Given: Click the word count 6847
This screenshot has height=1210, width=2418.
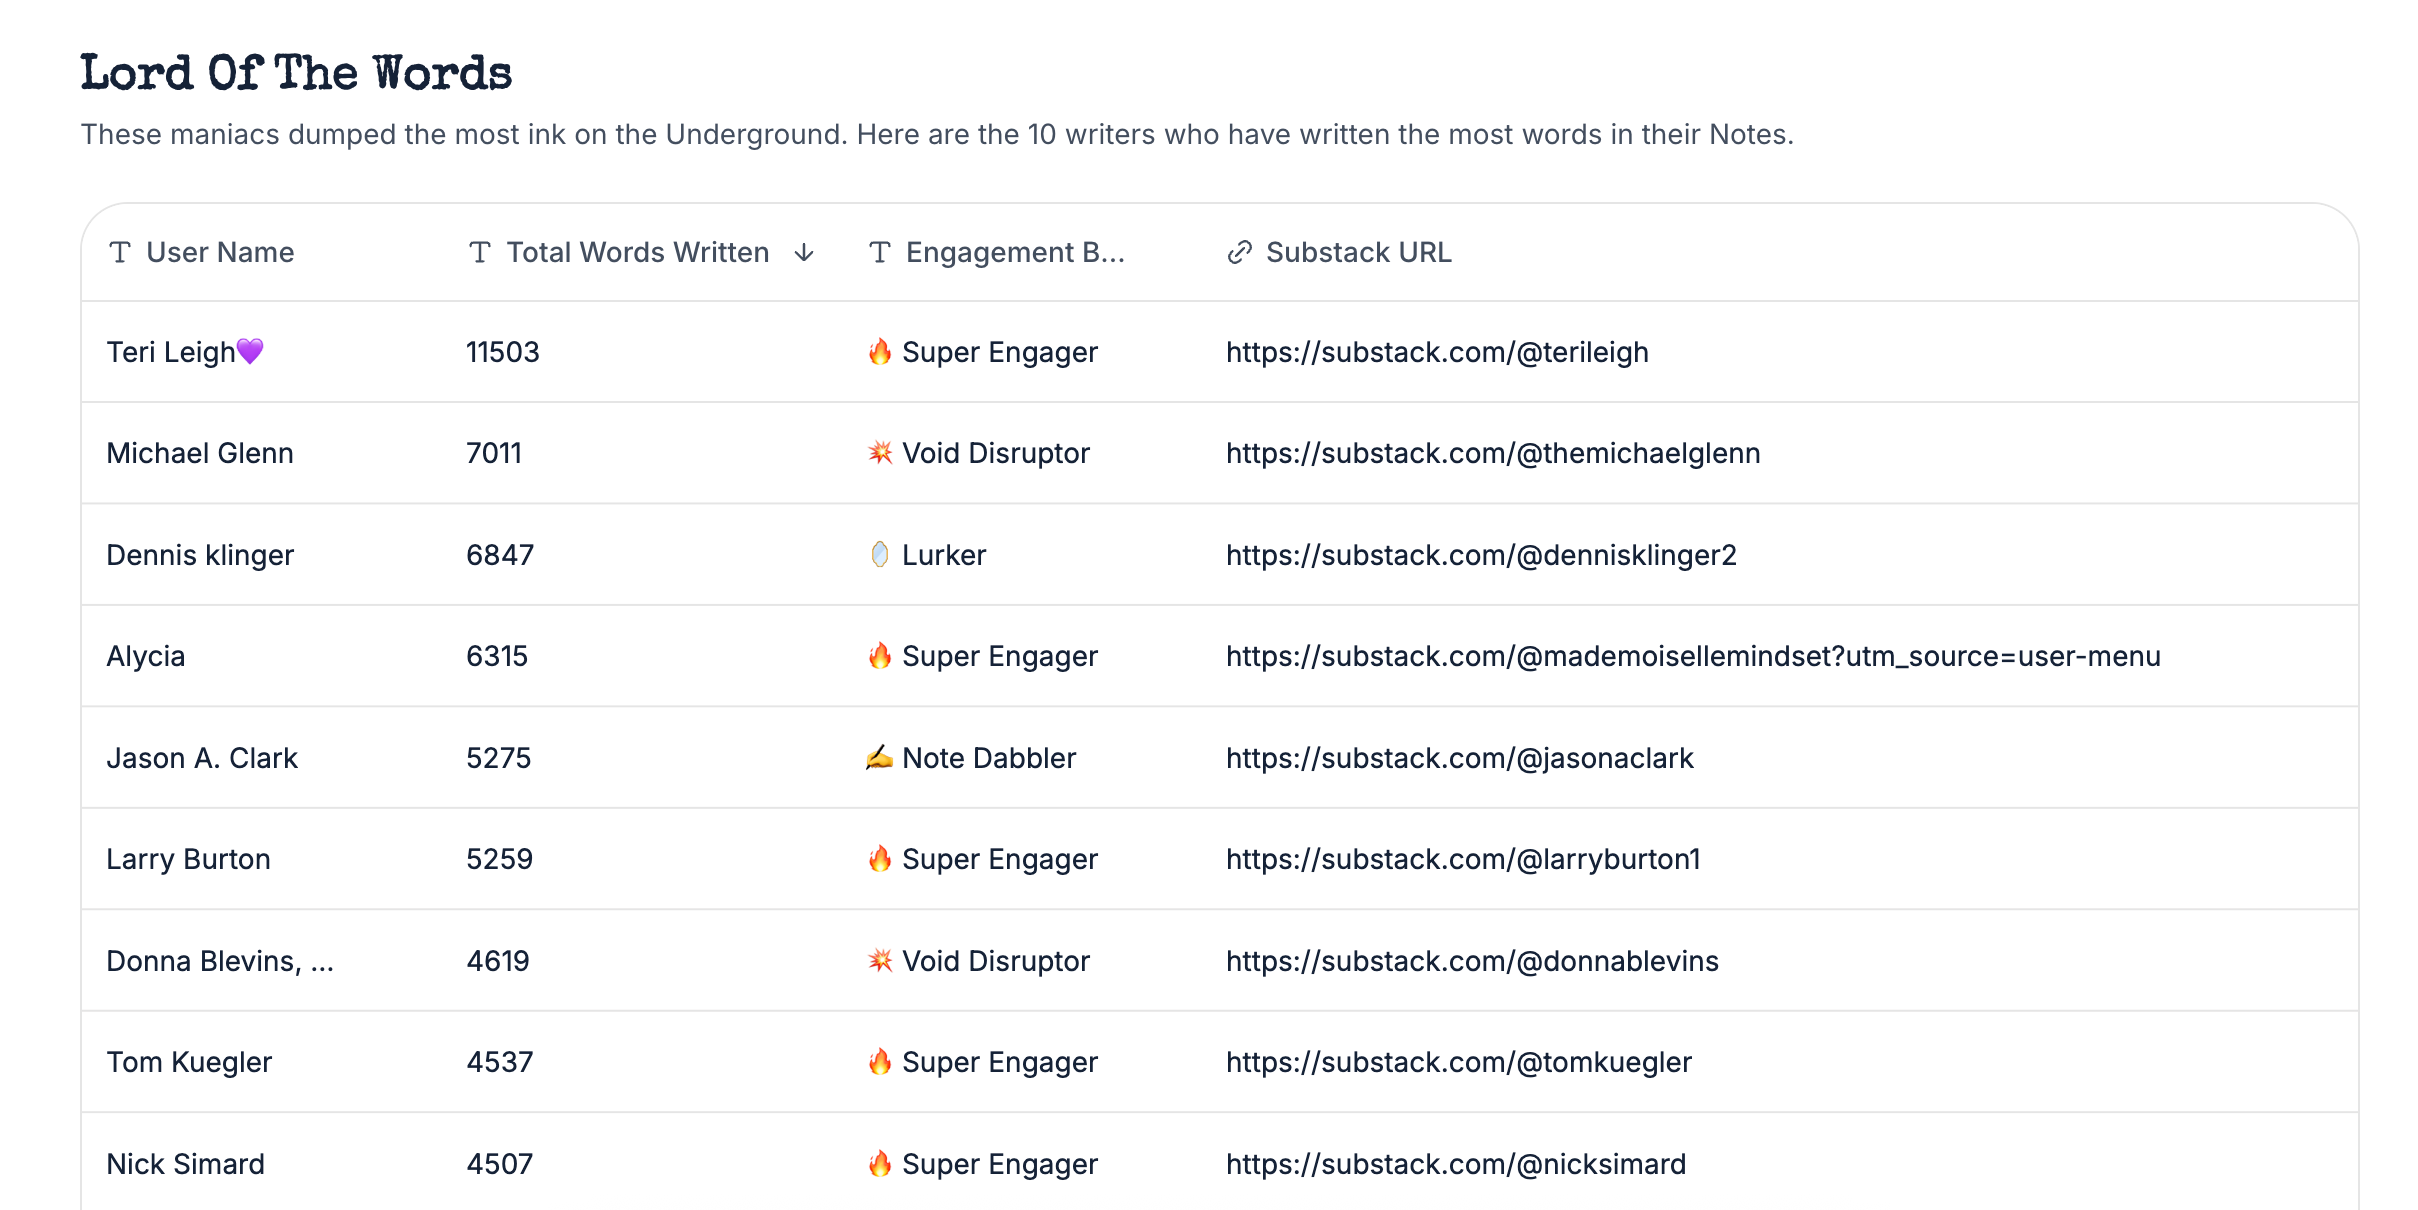Looking at the screenshot, I should [x=500, y=555].
